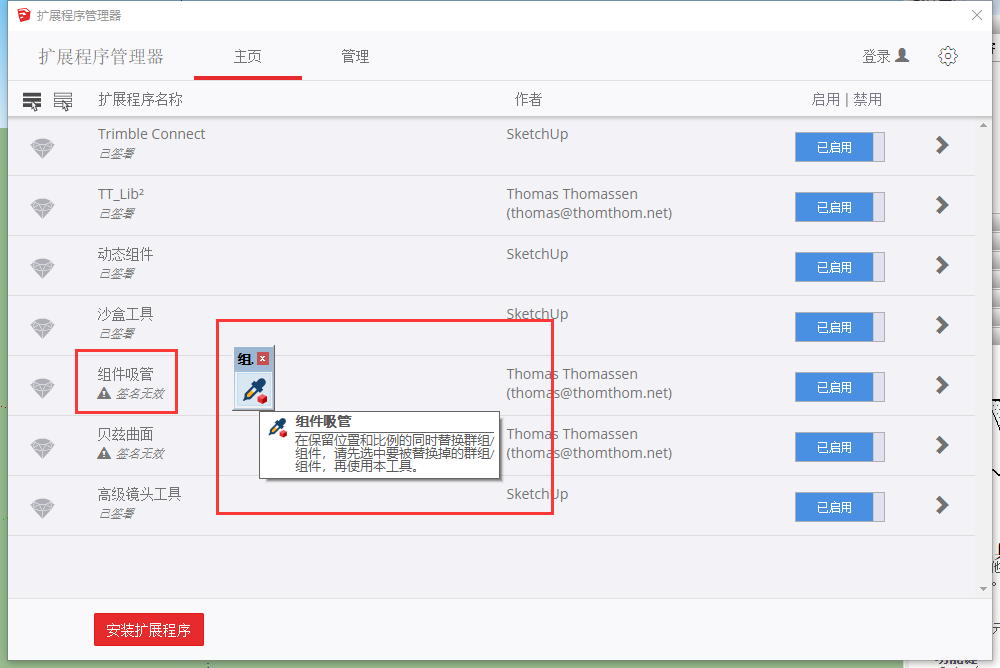This screenshot has height=668, width=1000.
Task: Switch to the 主页 tab
Action: pos(247,57)
